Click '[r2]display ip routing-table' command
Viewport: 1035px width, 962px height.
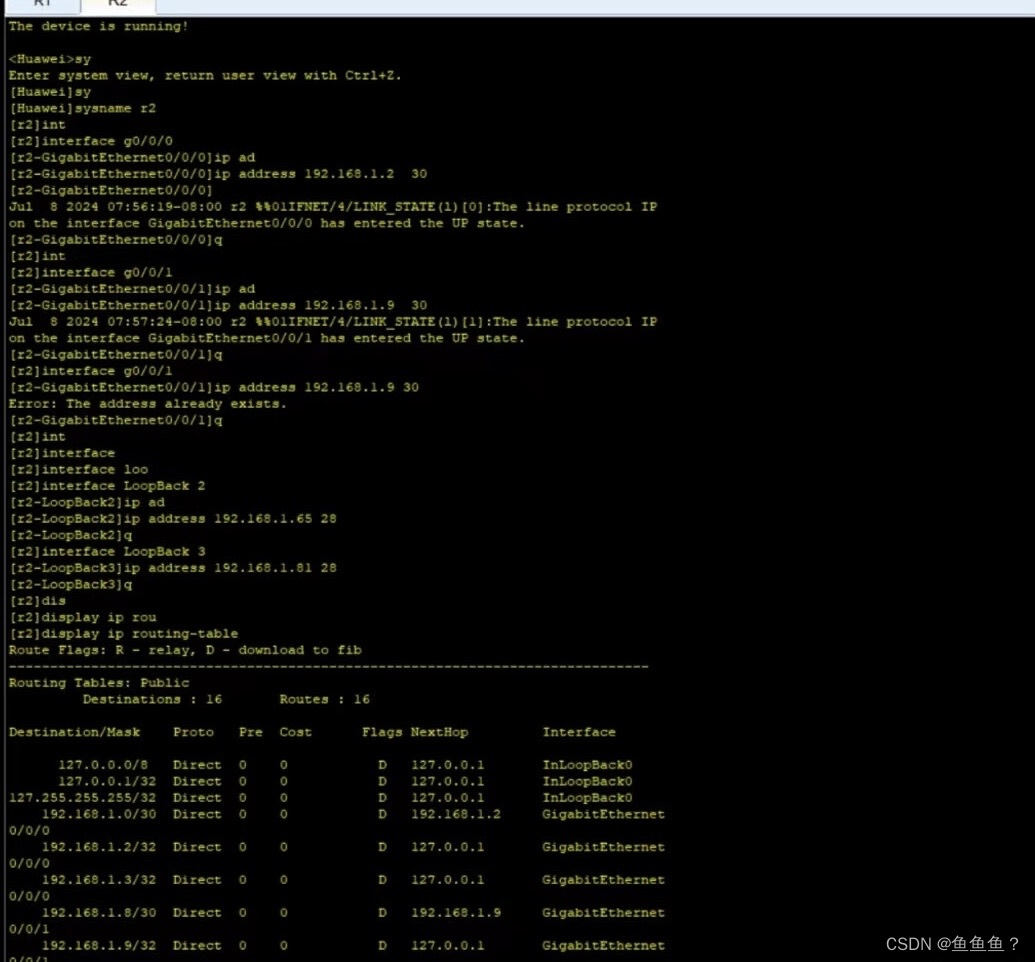(124, 634)
